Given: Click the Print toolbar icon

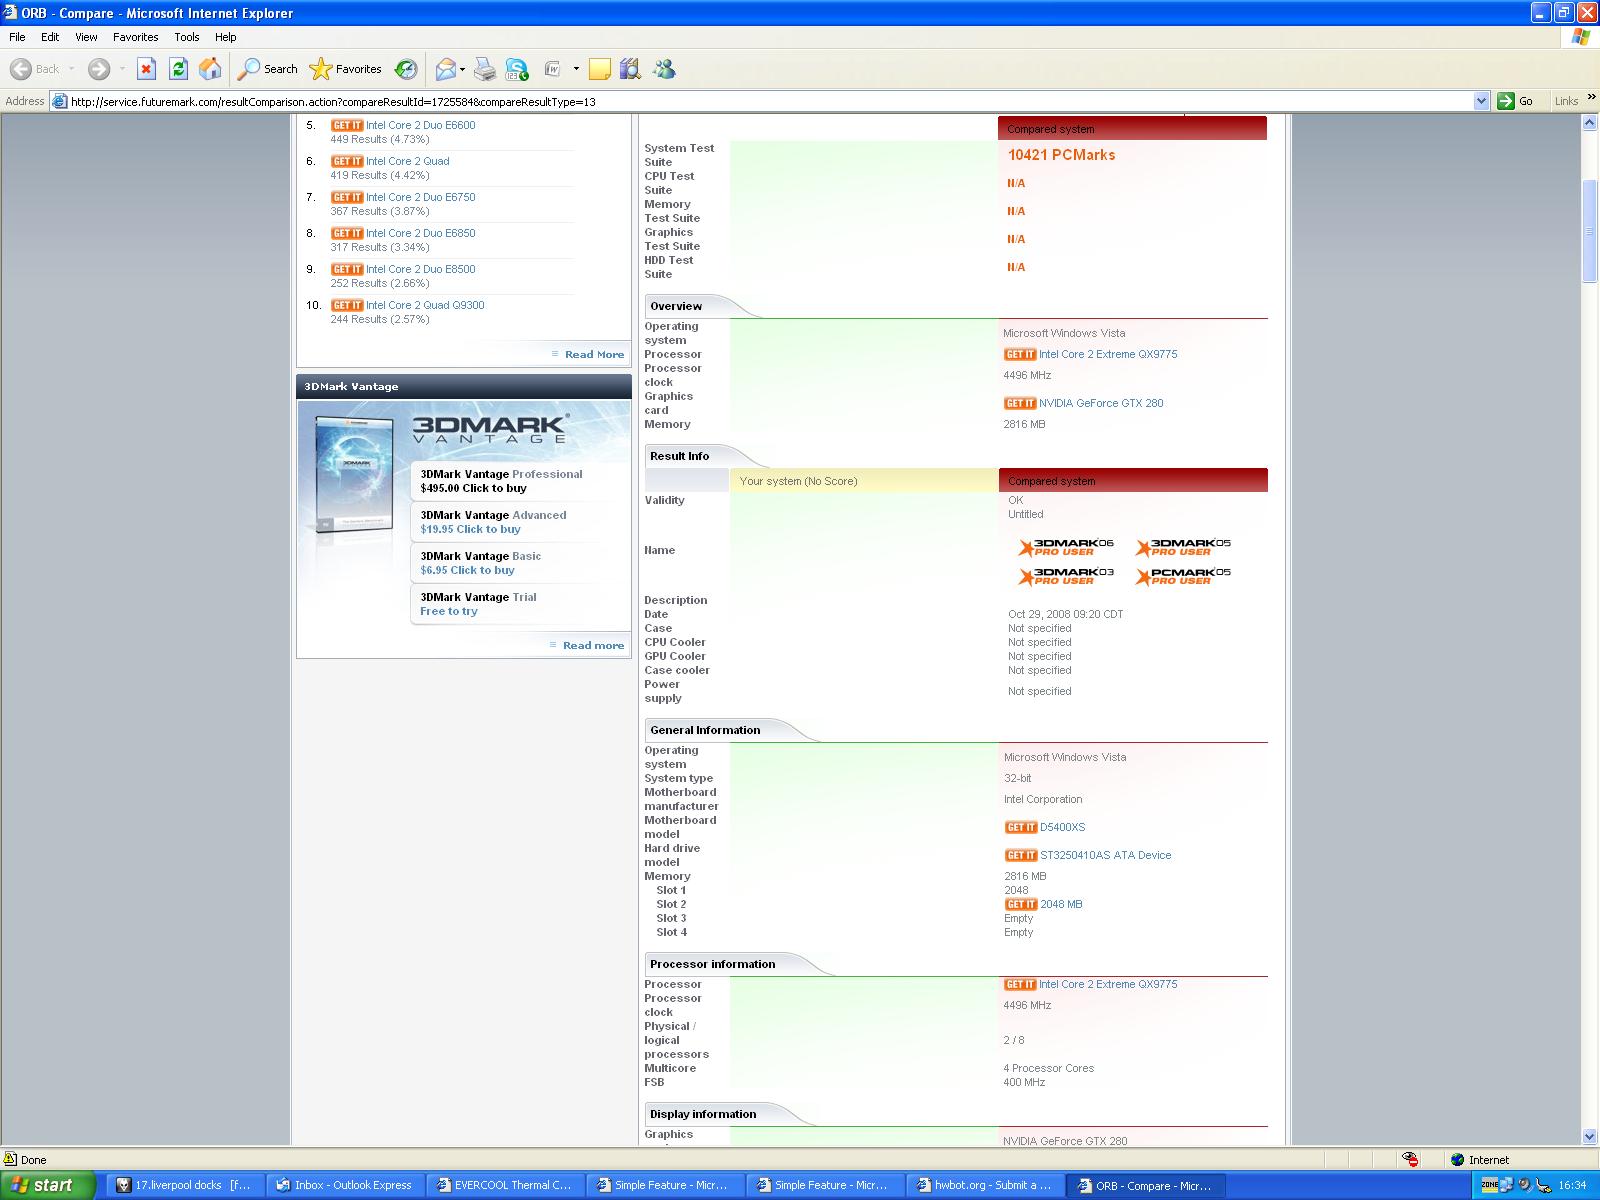Looking at the screenshot, I should (484, 69).
